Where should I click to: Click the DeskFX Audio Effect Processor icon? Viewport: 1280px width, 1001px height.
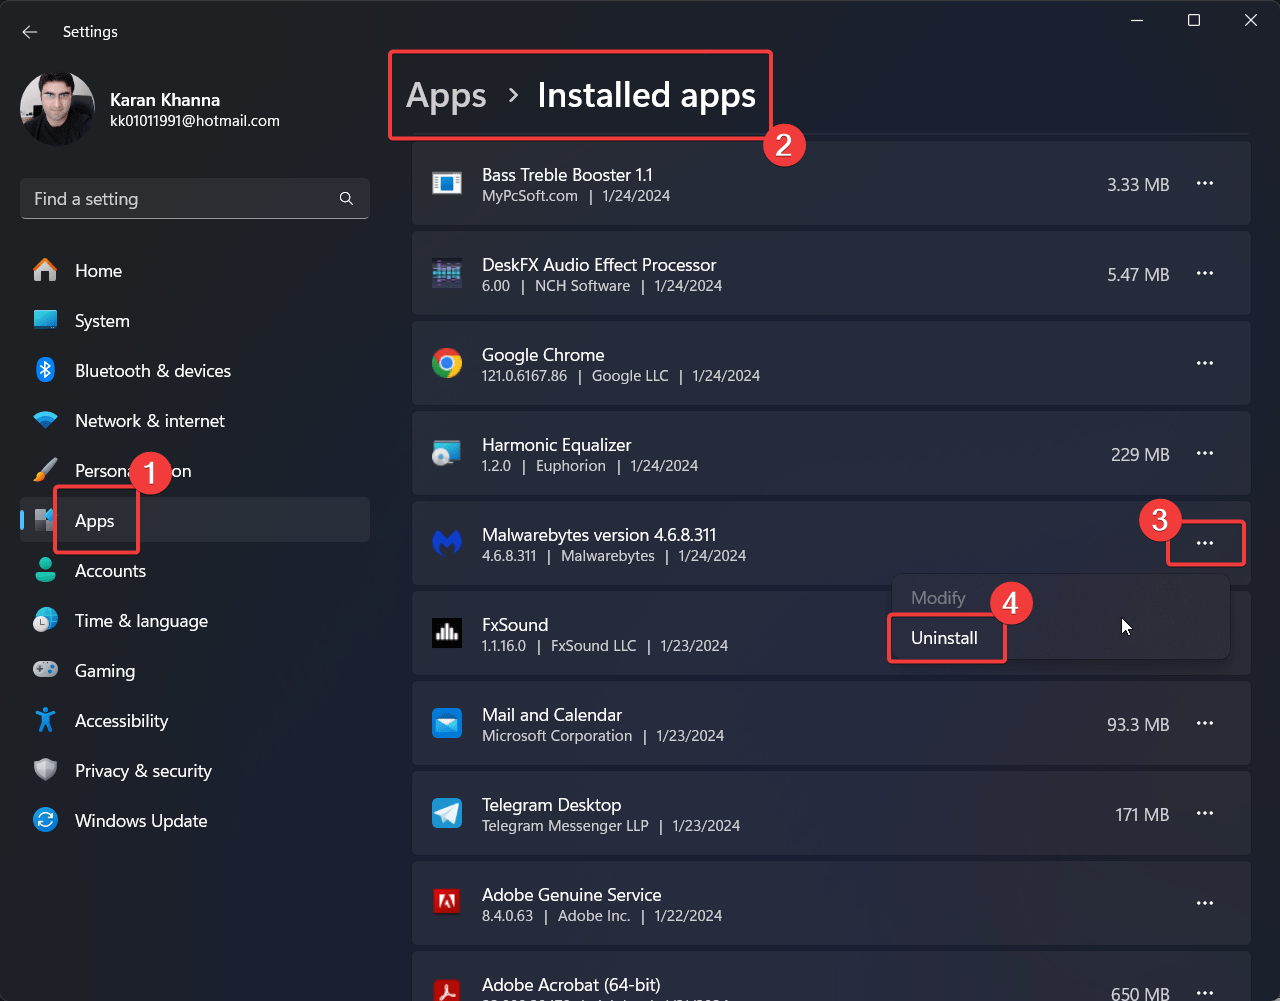pyautogui.click(x=447, y=273)
